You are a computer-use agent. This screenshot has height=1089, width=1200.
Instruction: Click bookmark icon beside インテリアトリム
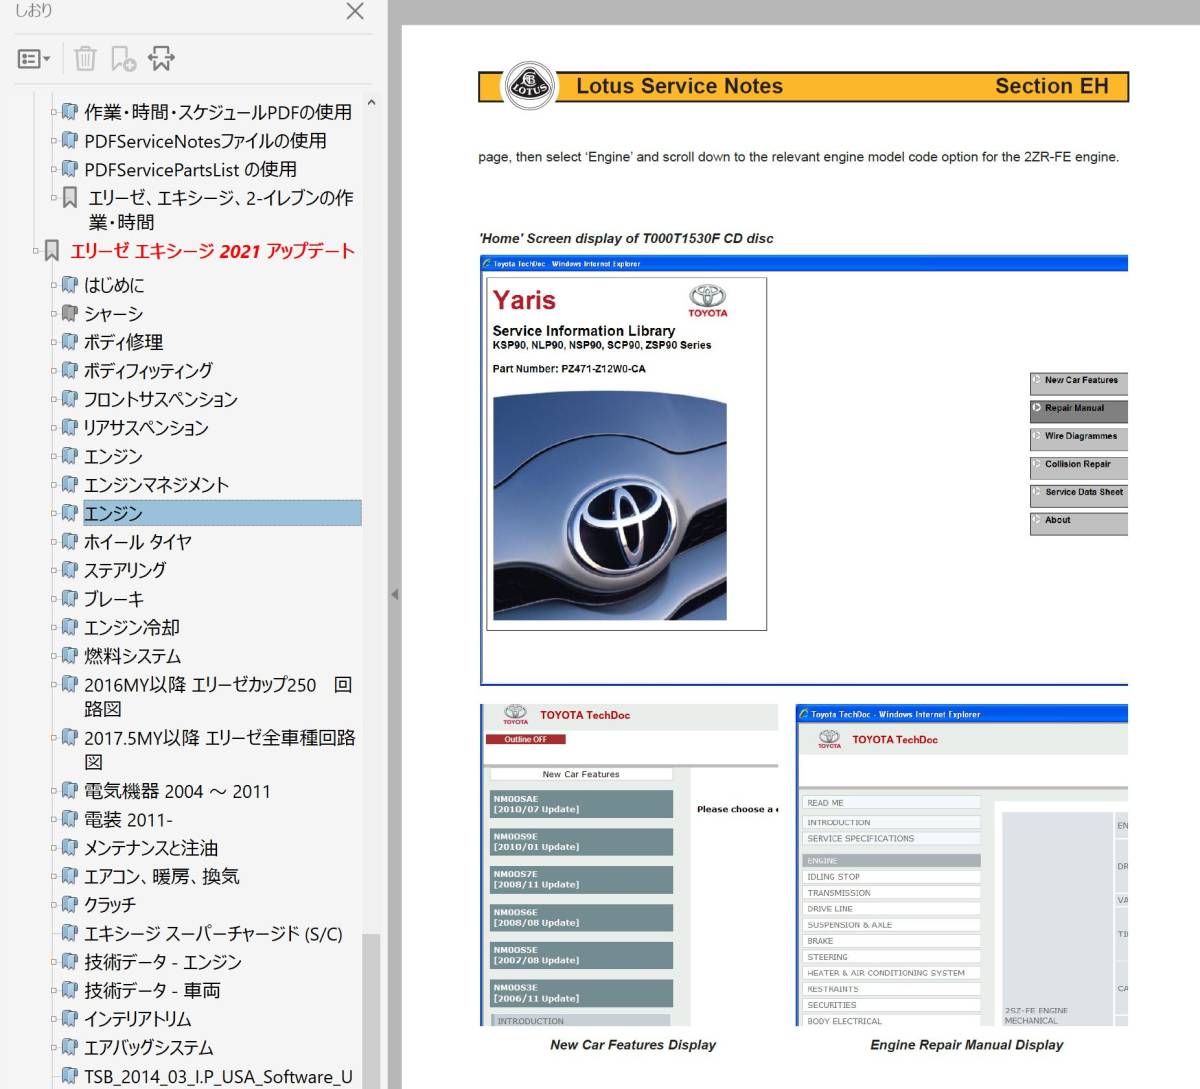[70, 1019]
